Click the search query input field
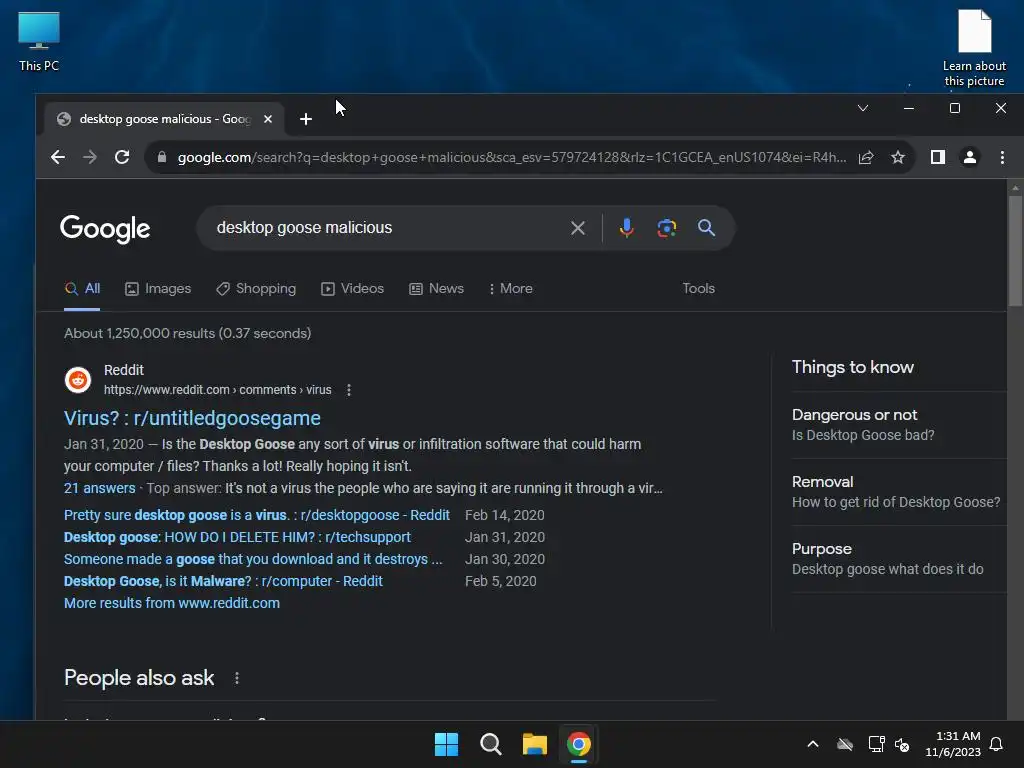 coord(385,228)
